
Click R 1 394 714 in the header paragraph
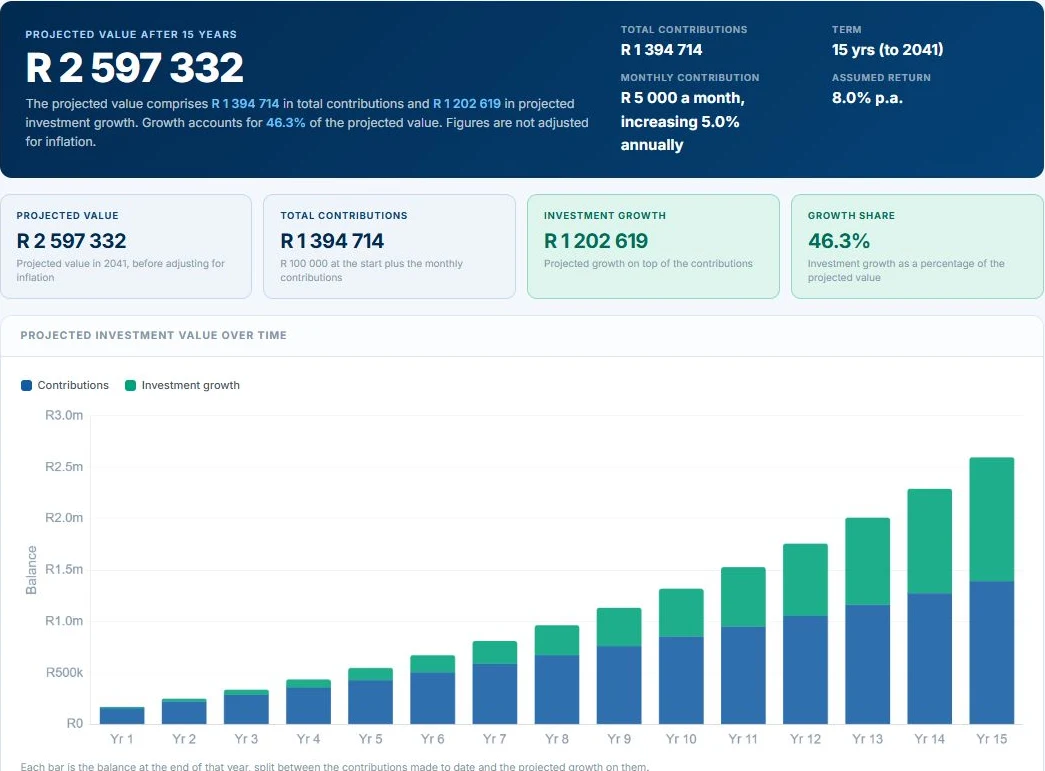[245, 103]
